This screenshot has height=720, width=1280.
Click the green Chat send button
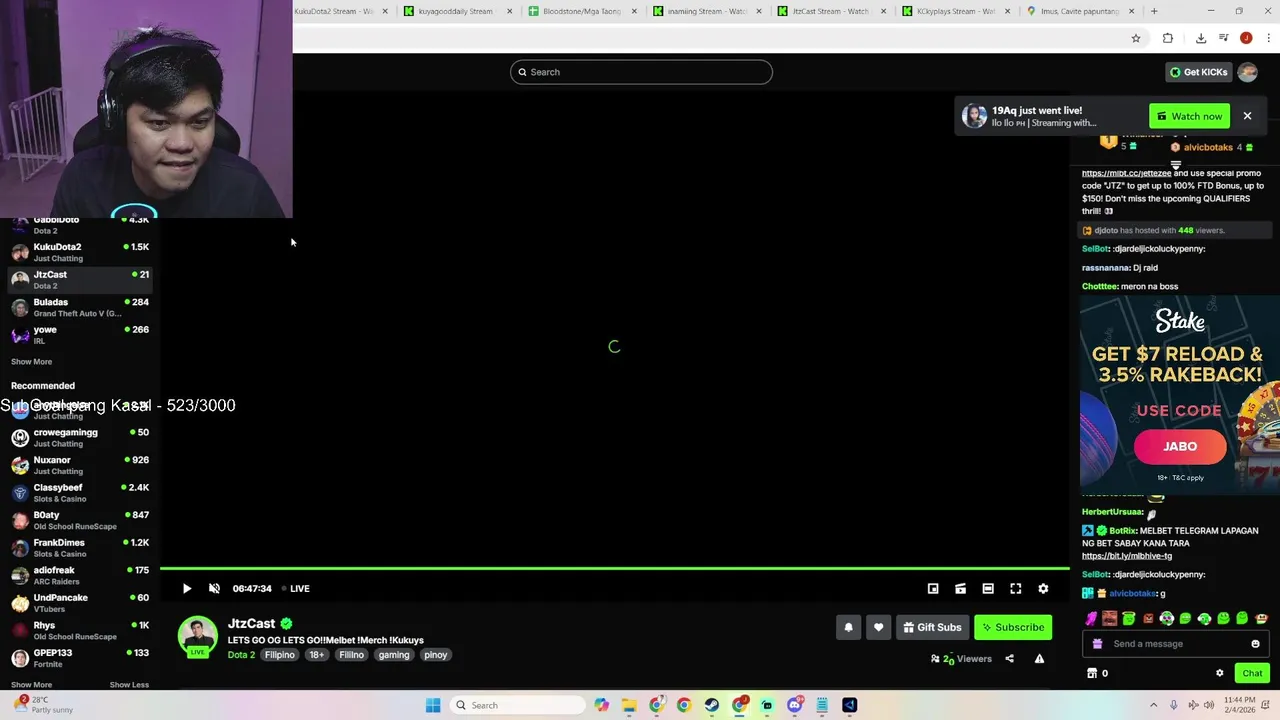coord(1252,673)
